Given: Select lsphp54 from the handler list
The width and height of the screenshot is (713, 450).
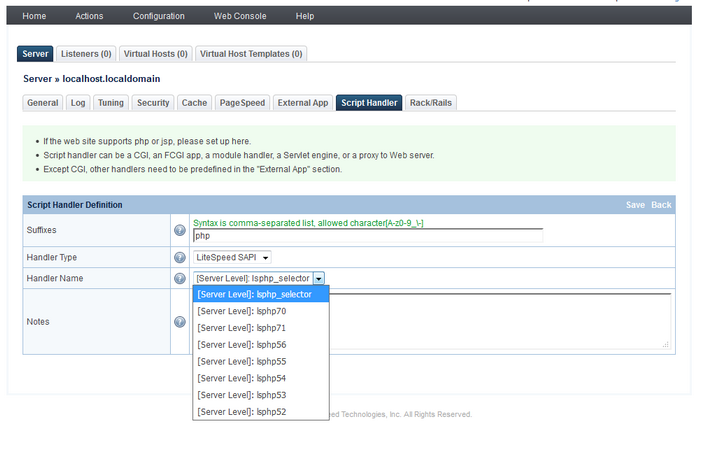Looking at the screenshot, I should [261, 379].
